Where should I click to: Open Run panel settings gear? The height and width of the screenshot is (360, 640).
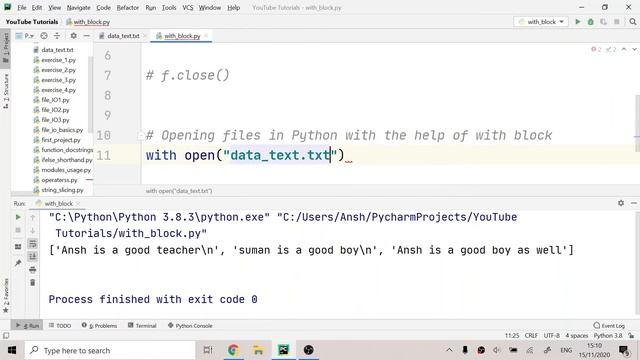[621, 203]
